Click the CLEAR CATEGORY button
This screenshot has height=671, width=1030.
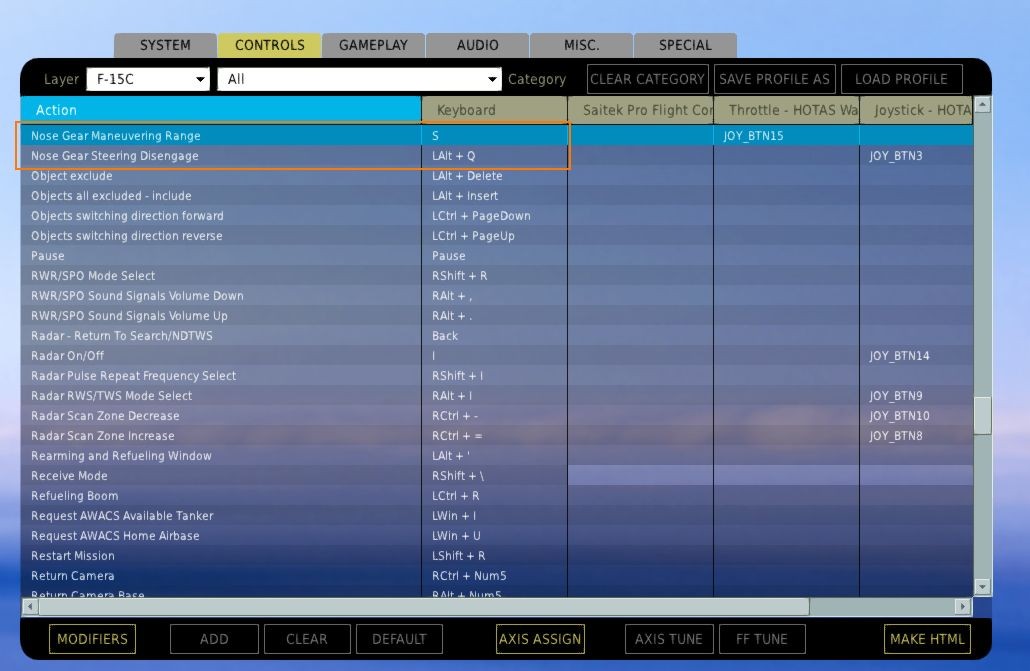(647, 79)
